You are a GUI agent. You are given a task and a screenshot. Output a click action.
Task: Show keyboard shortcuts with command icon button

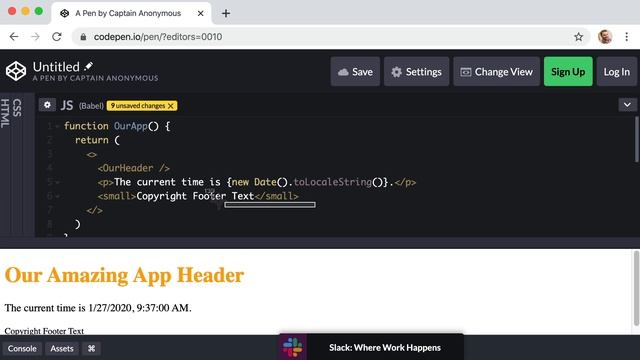click(91, 349)
